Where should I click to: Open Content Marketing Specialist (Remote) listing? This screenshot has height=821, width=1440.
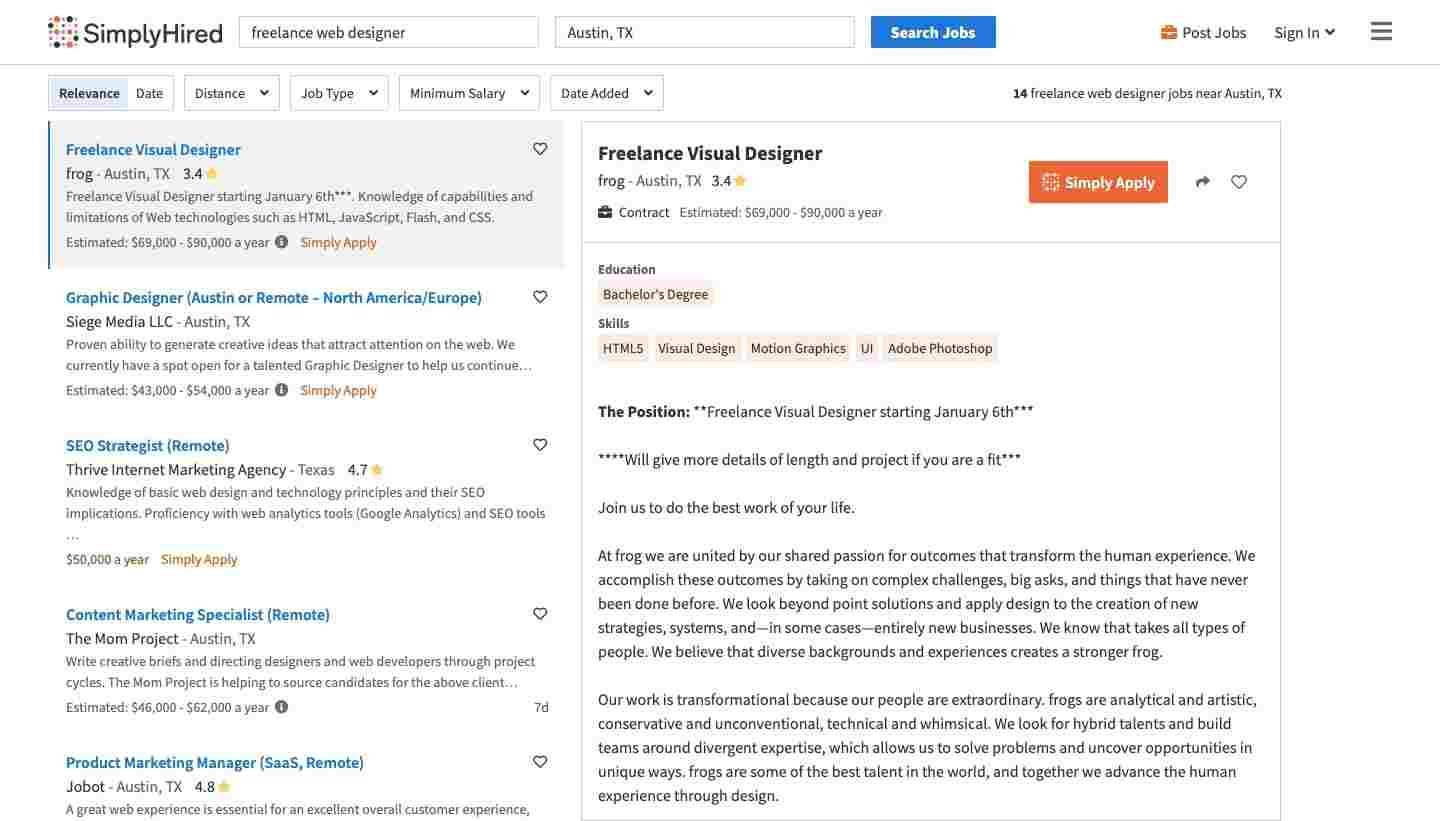pyautogui.click(x=198, y=614)
